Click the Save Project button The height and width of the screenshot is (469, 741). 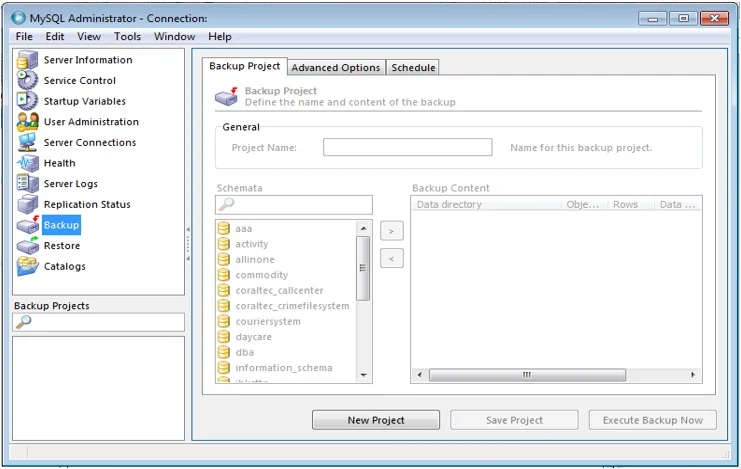click(x=514, y=420)
